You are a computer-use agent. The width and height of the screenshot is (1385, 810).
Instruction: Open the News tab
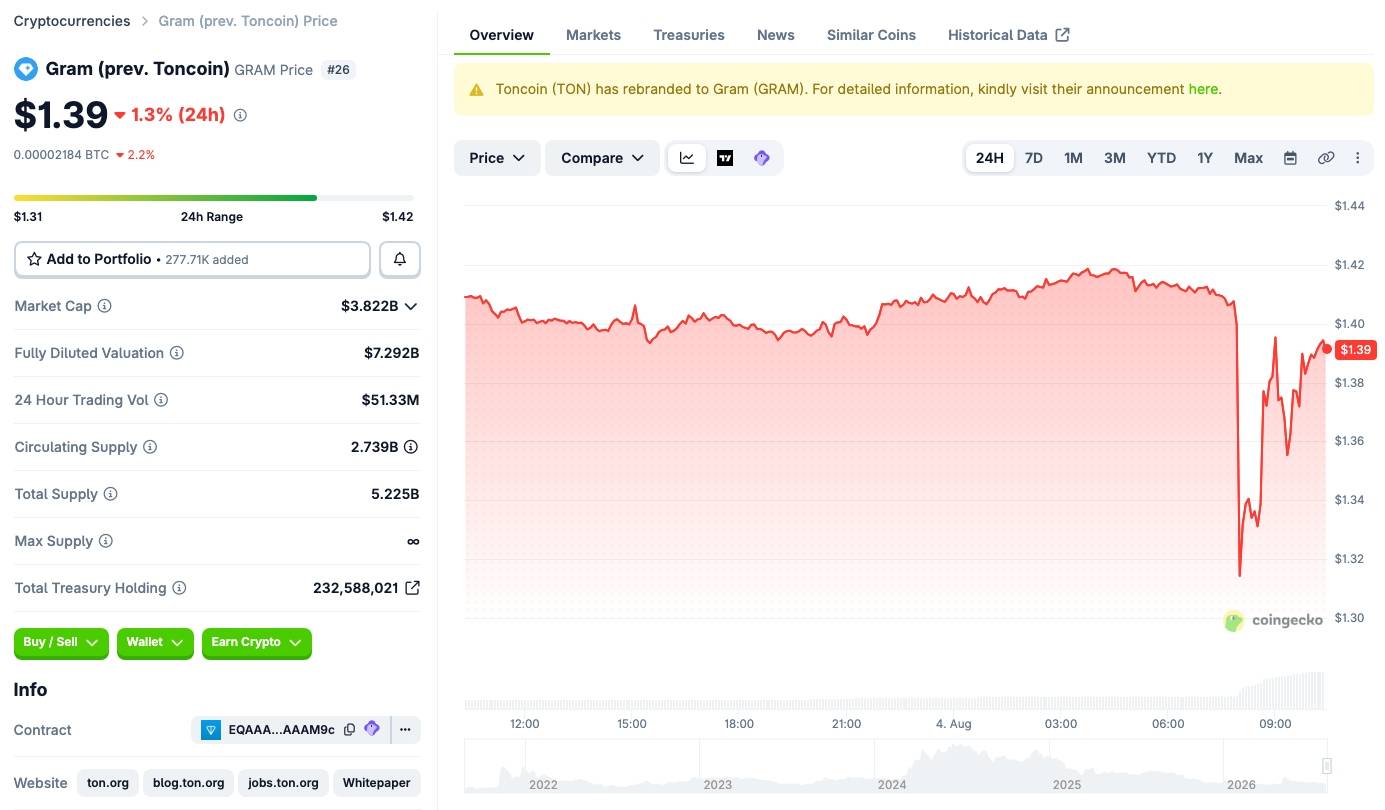point(776,35)
